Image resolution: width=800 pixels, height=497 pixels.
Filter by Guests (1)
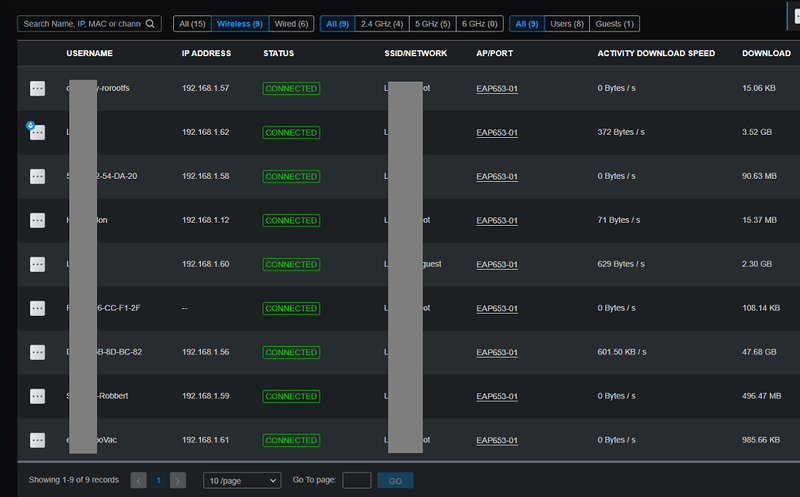pyautogui.click(x=614, y=23)
